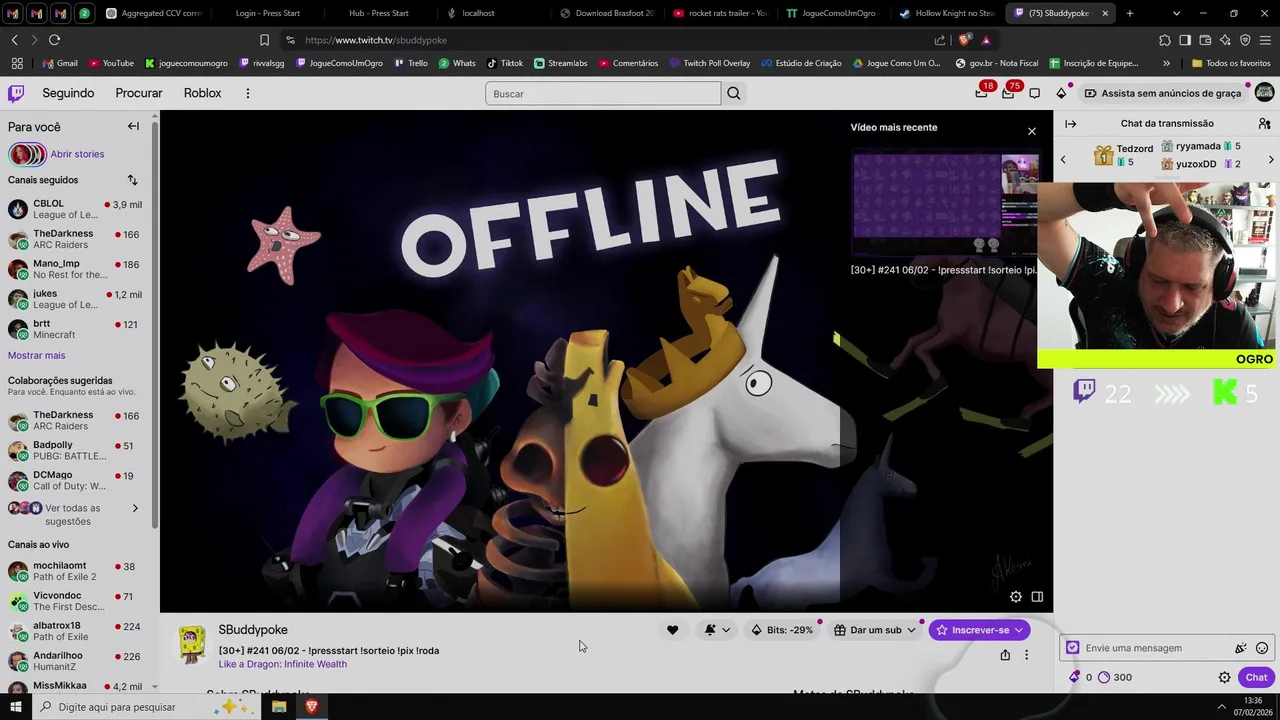Toggle theatre mode icon on player
Screen dimensions: 1280x720
coord(1037,597)
